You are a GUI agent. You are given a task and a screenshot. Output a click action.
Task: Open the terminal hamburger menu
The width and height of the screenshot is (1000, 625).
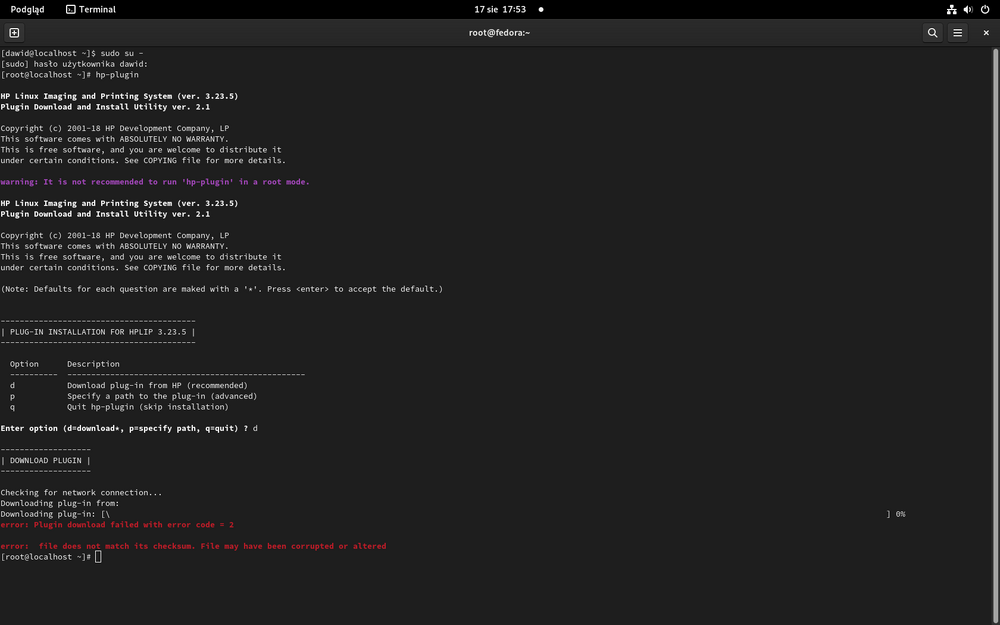click(957, 33)
